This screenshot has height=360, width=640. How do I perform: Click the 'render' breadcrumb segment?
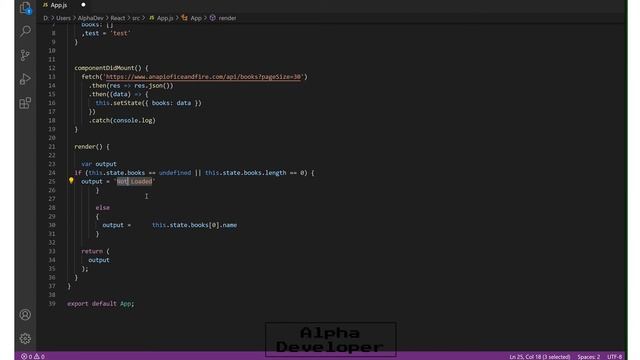pyautogui.click(x=223, y=18)
